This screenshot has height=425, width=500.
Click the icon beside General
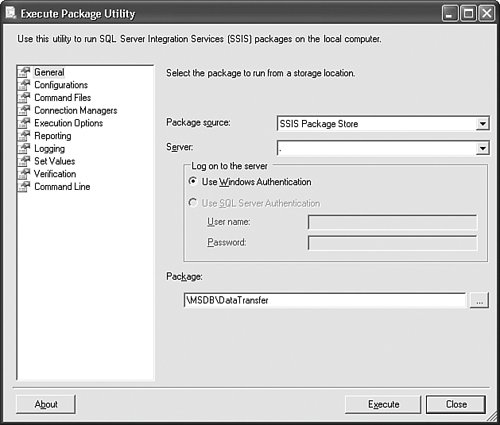[24, 72]
